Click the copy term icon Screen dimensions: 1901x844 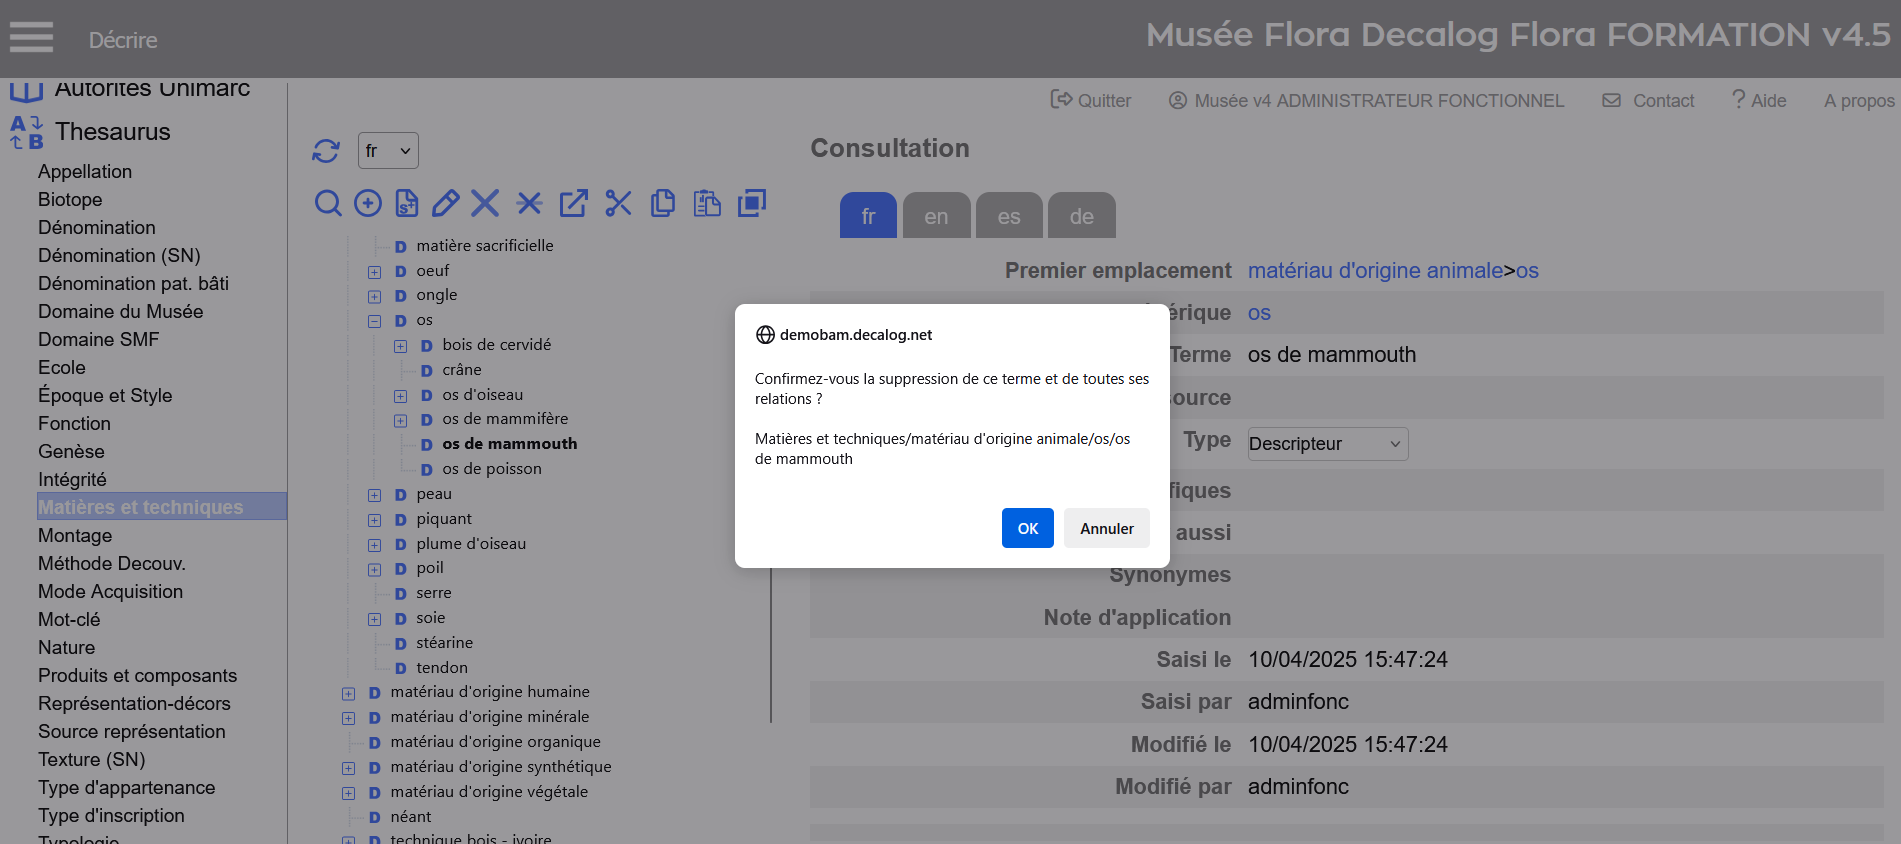(663, 204)
